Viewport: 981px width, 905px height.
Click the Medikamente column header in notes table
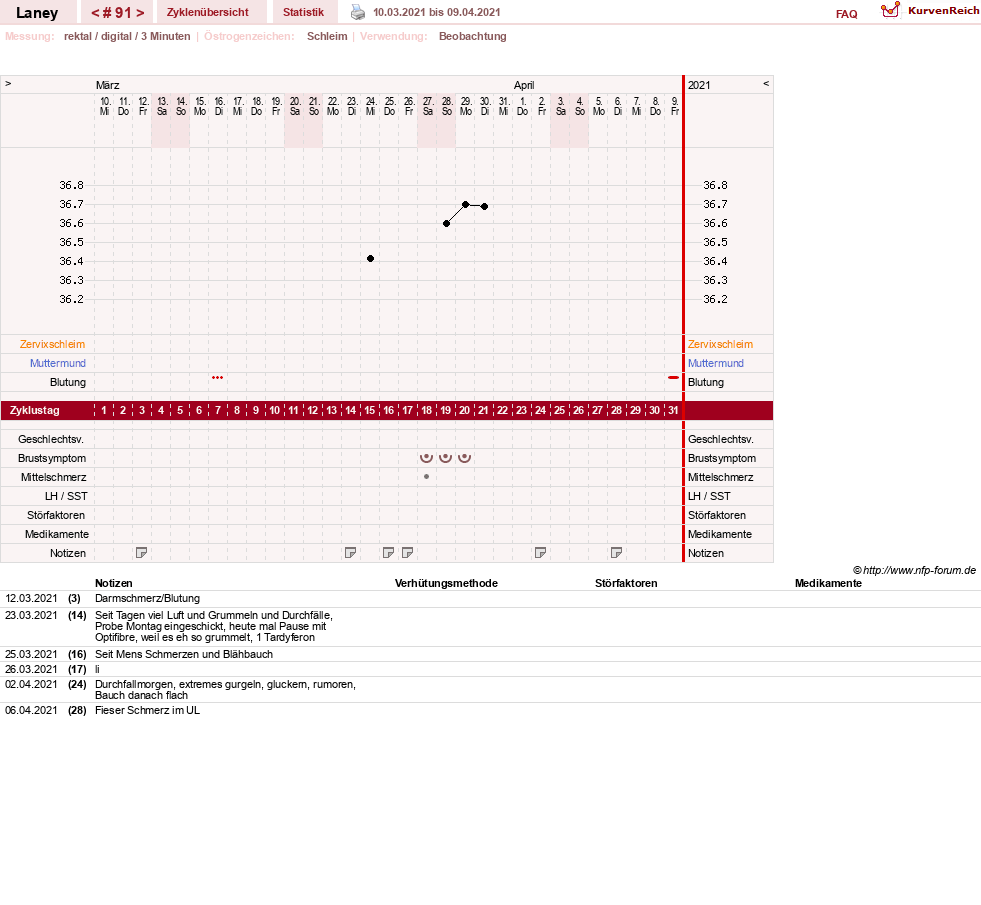[x=828, y=584]
